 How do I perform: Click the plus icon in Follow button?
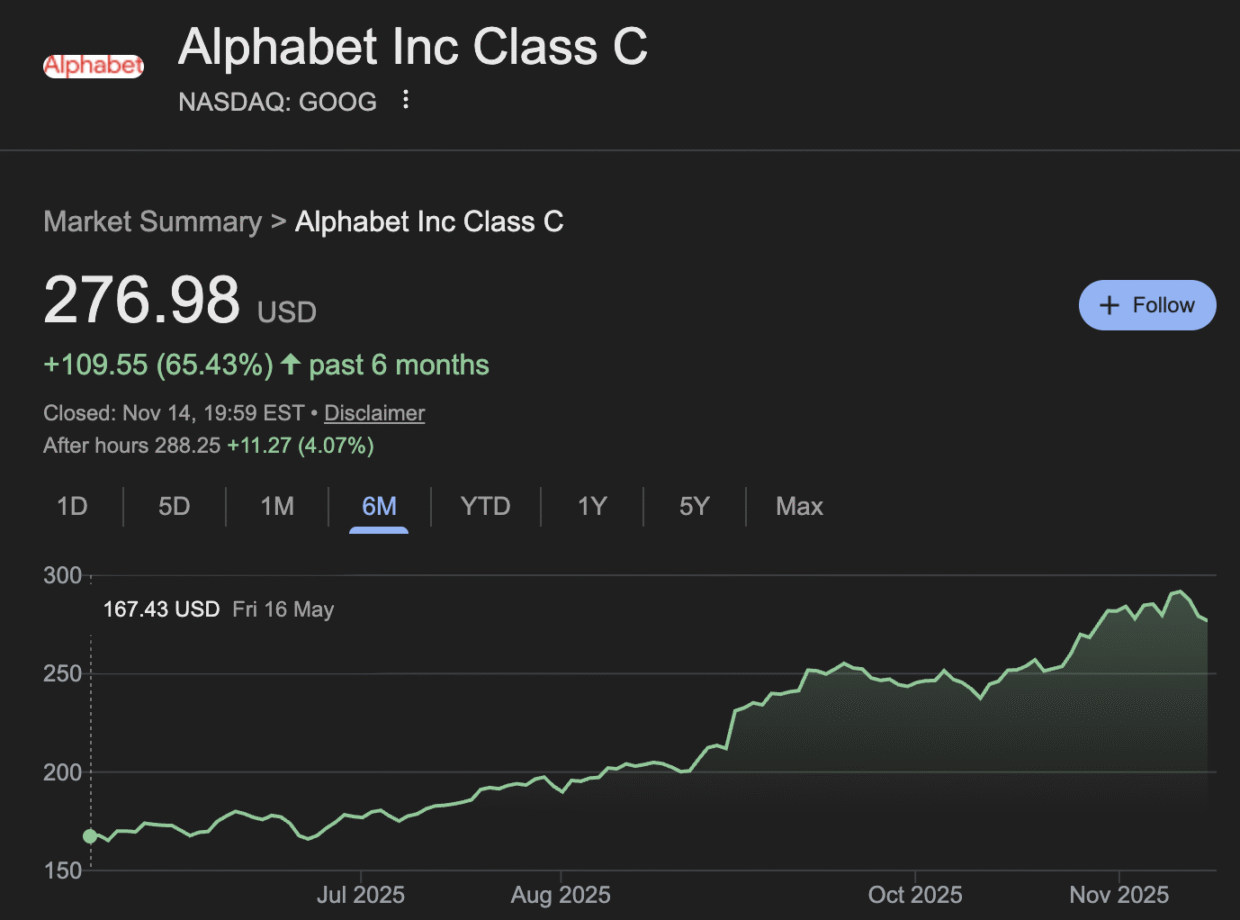[x=1109, y=306]
